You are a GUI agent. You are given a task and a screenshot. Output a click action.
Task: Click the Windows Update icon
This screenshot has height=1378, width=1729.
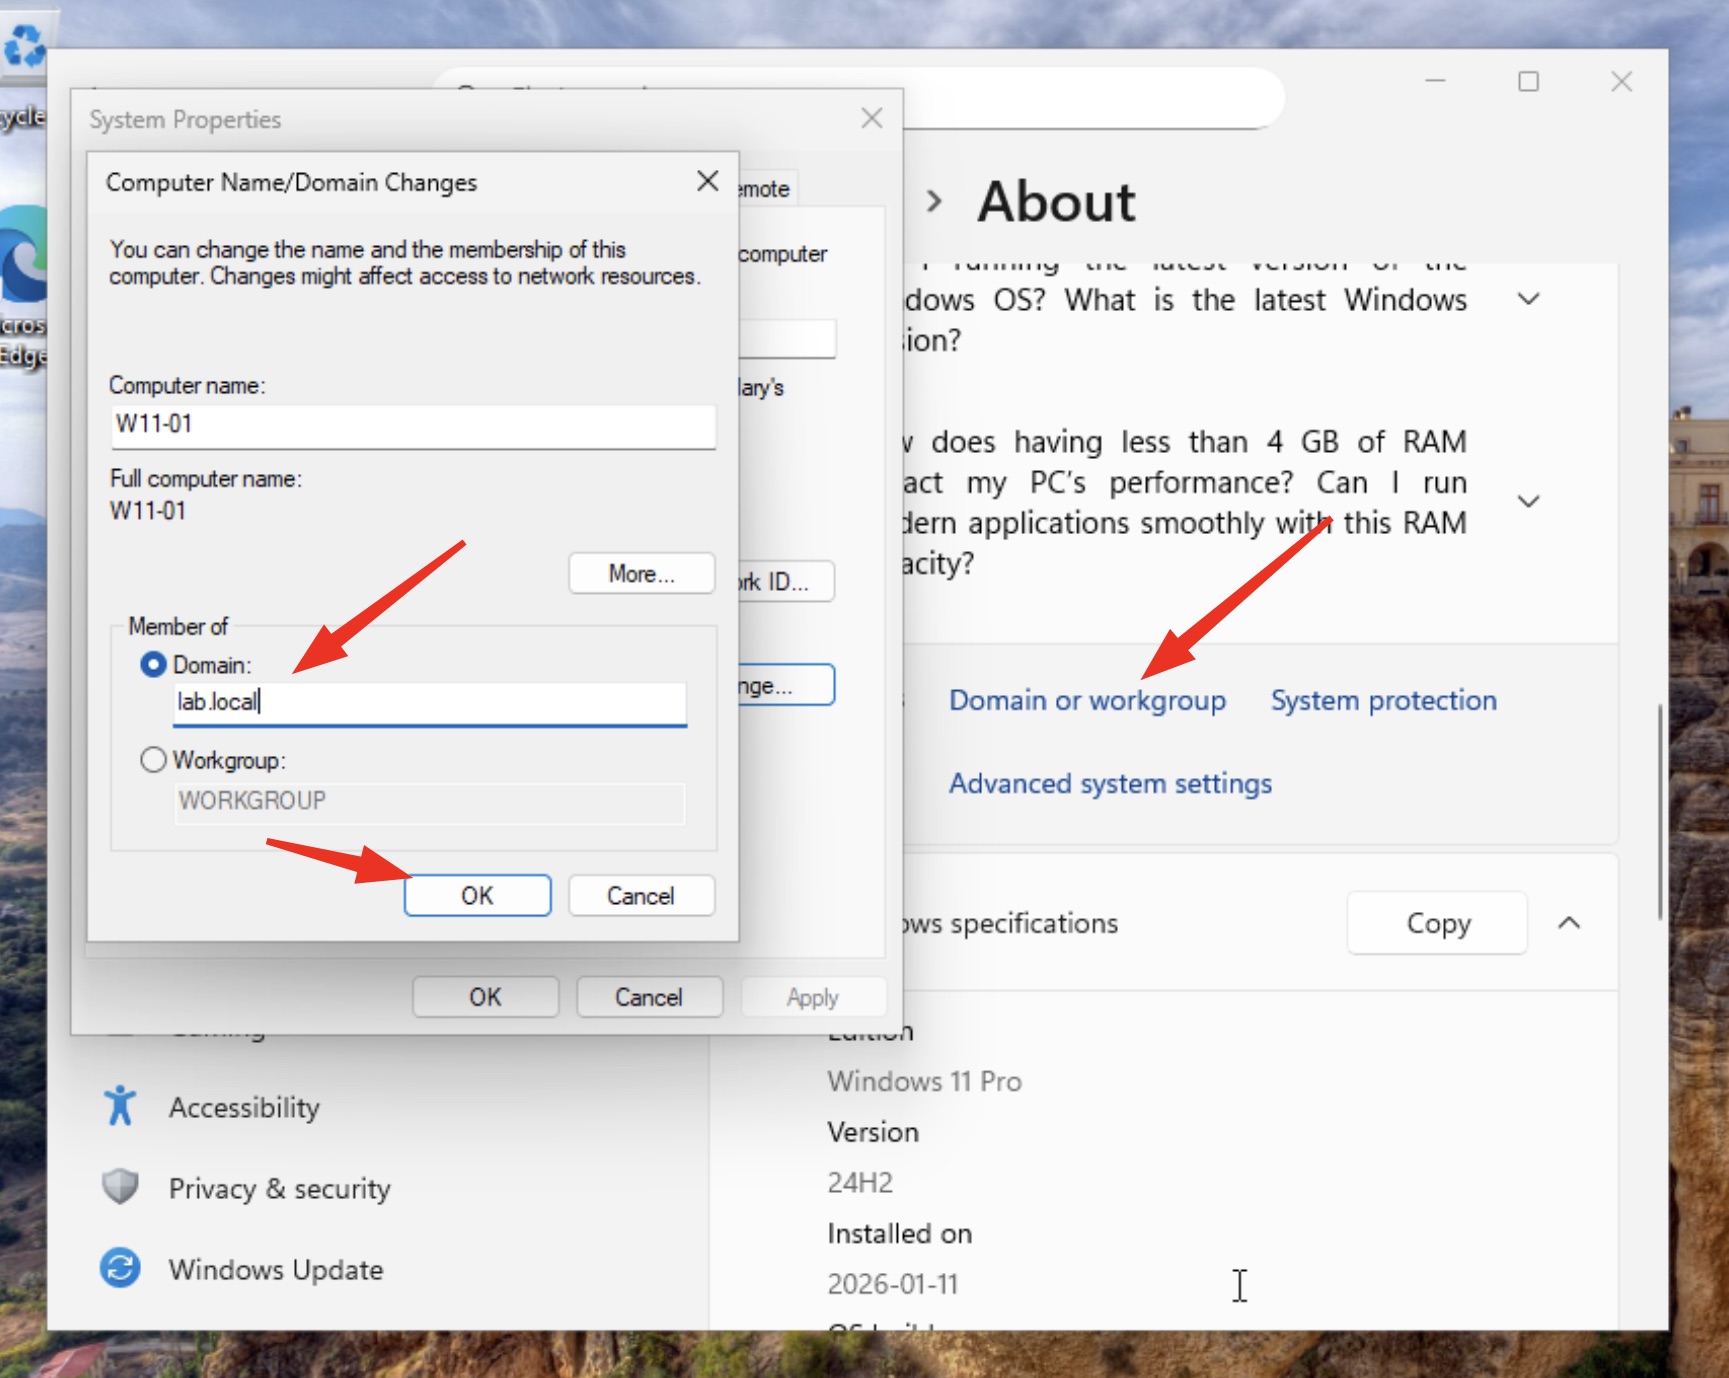[120, 1268]
